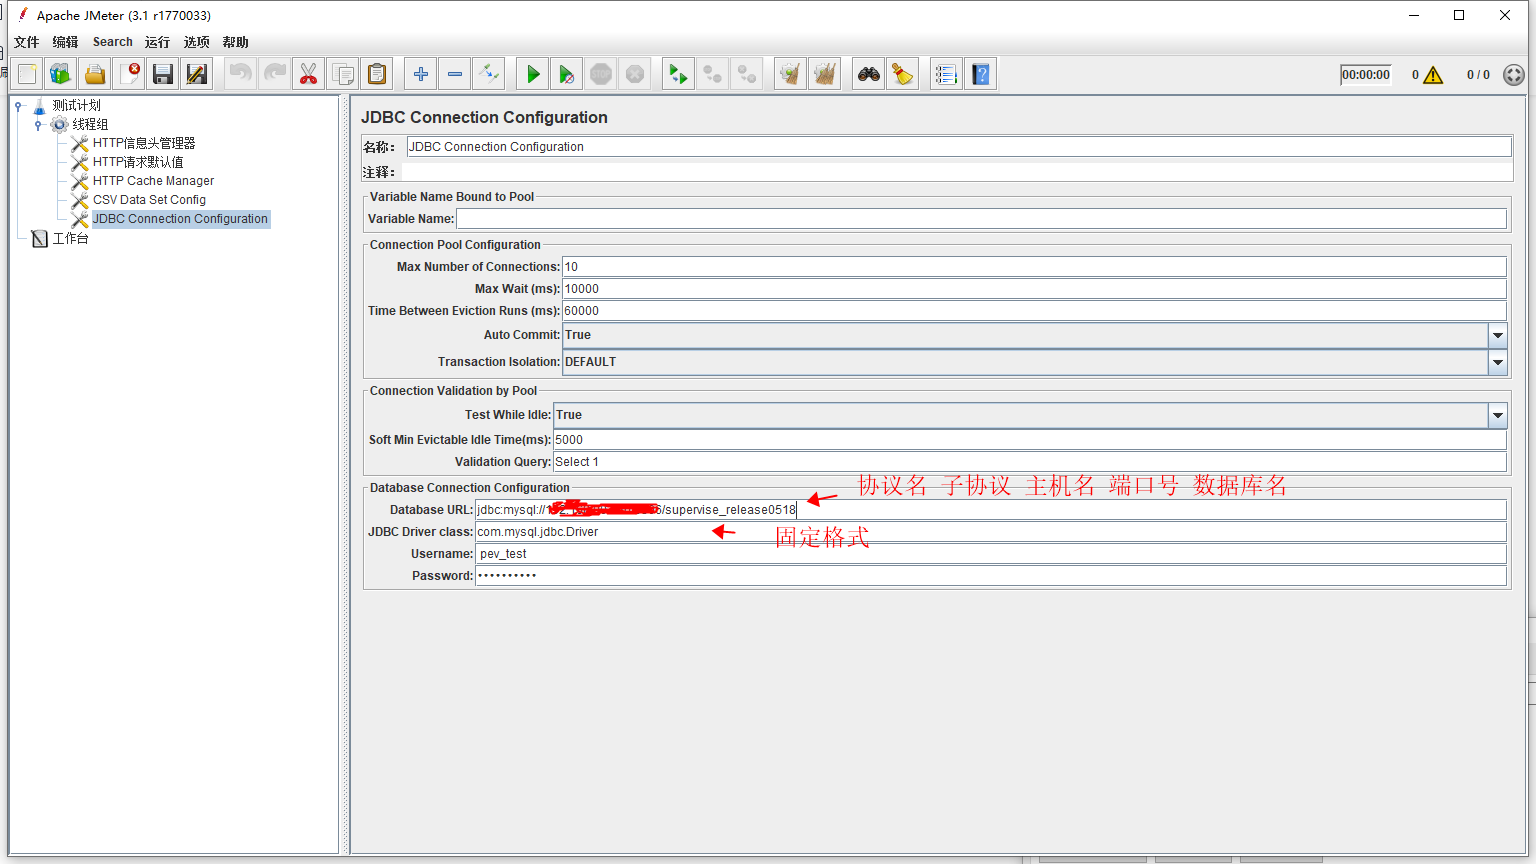Shut down all remote engines icon
The height and width of the screenshot is (864, 1536).
click(x=746, y=74)
